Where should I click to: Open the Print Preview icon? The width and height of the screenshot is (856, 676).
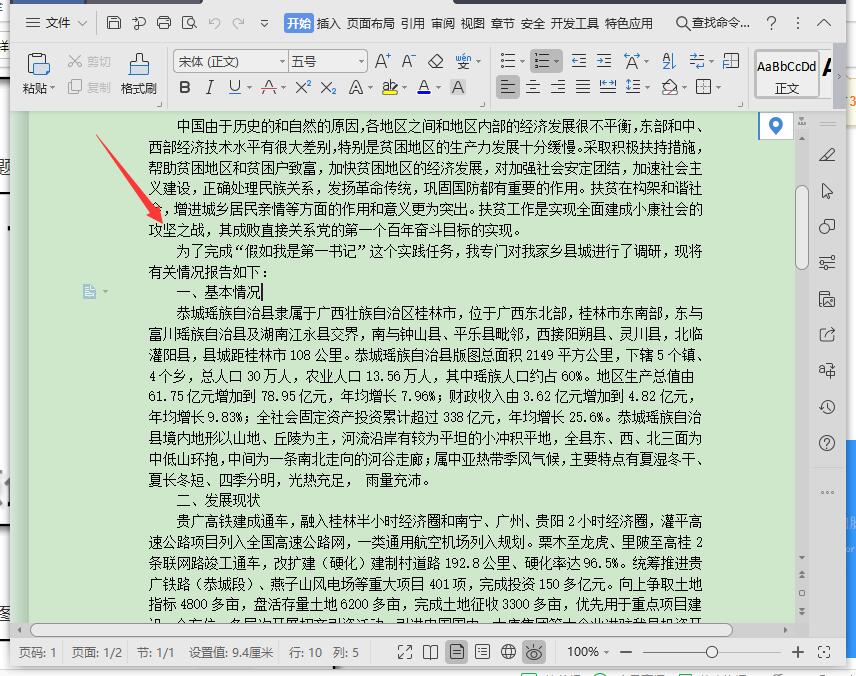click(x=189, y=23)
